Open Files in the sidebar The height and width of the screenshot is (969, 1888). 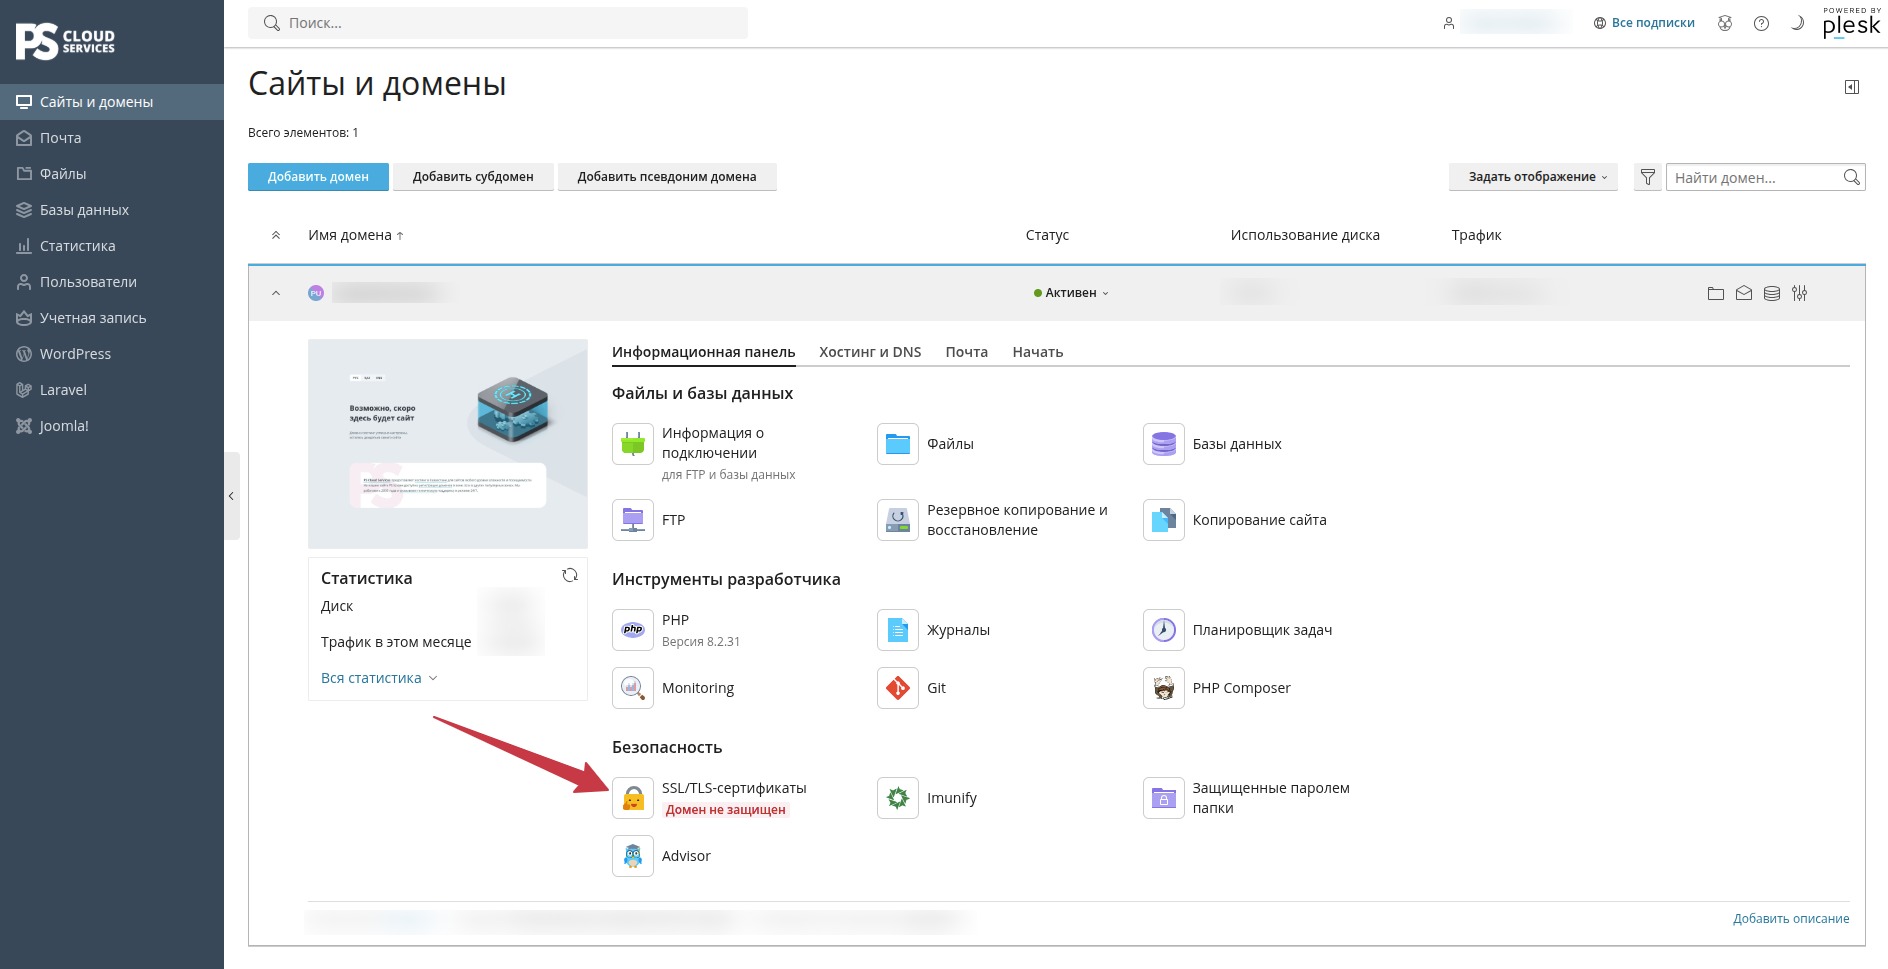112,174
